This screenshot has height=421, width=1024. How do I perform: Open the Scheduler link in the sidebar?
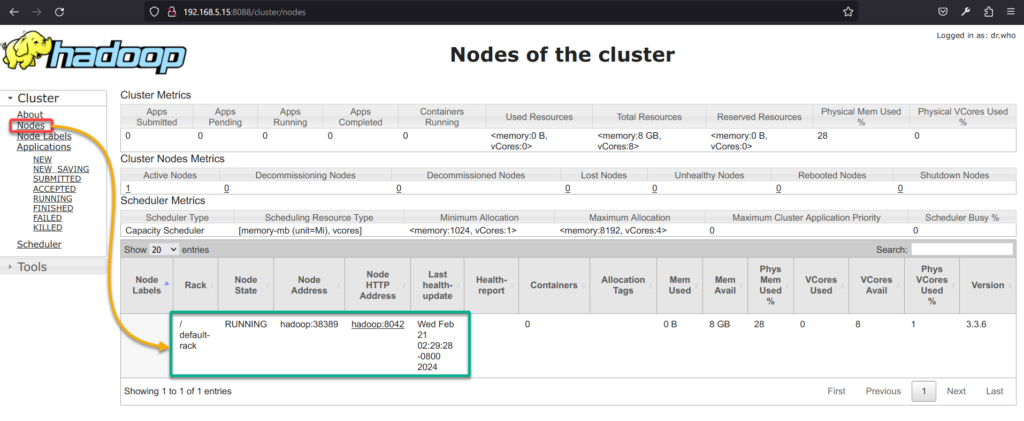[39, 244]
